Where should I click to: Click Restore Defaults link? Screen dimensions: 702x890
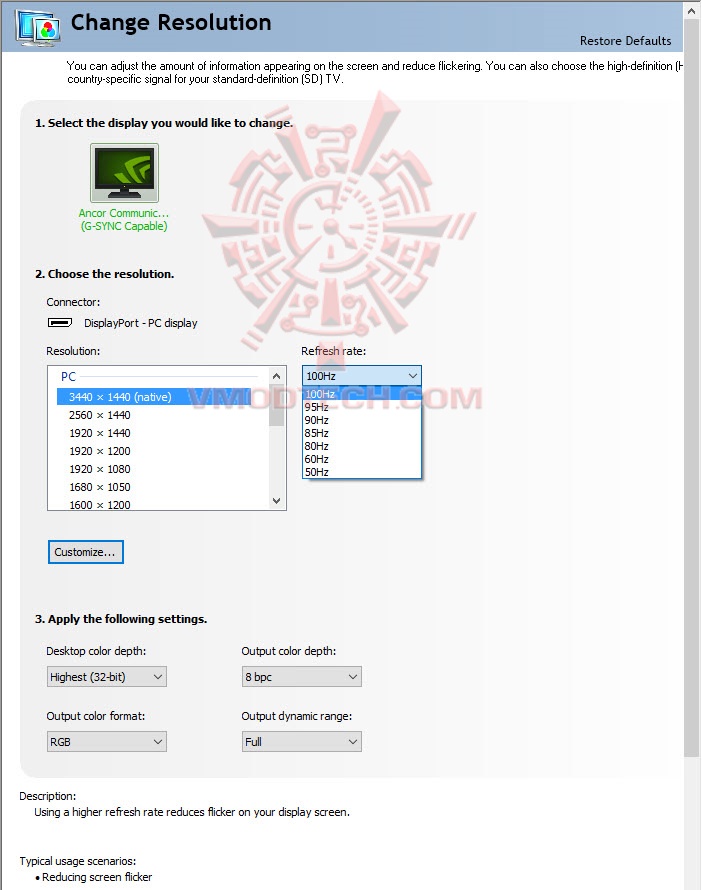point(625,41)
